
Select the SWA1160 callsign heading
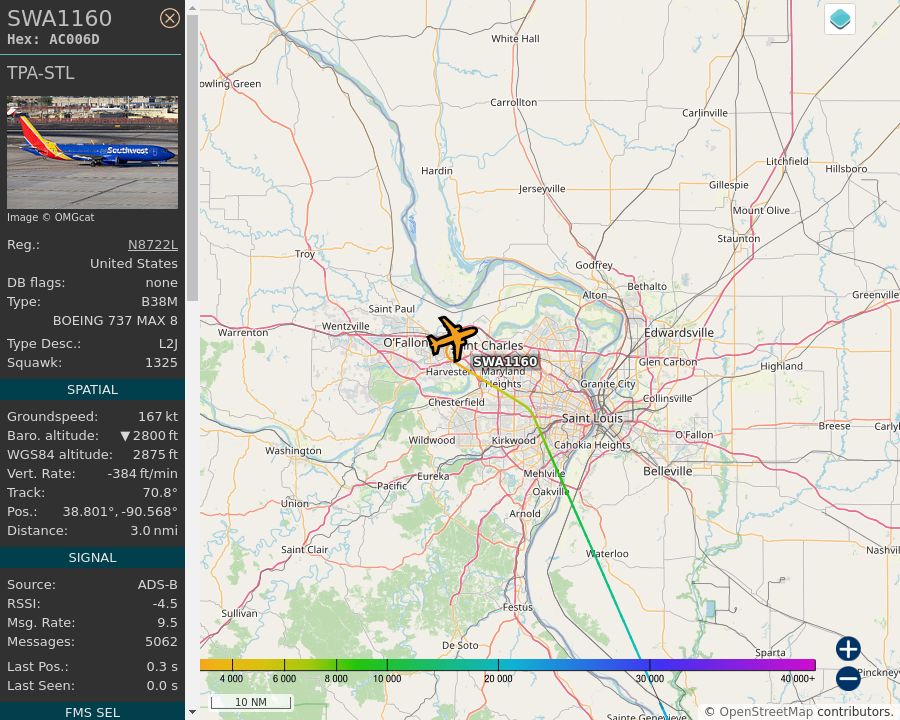tap(60, 18)
